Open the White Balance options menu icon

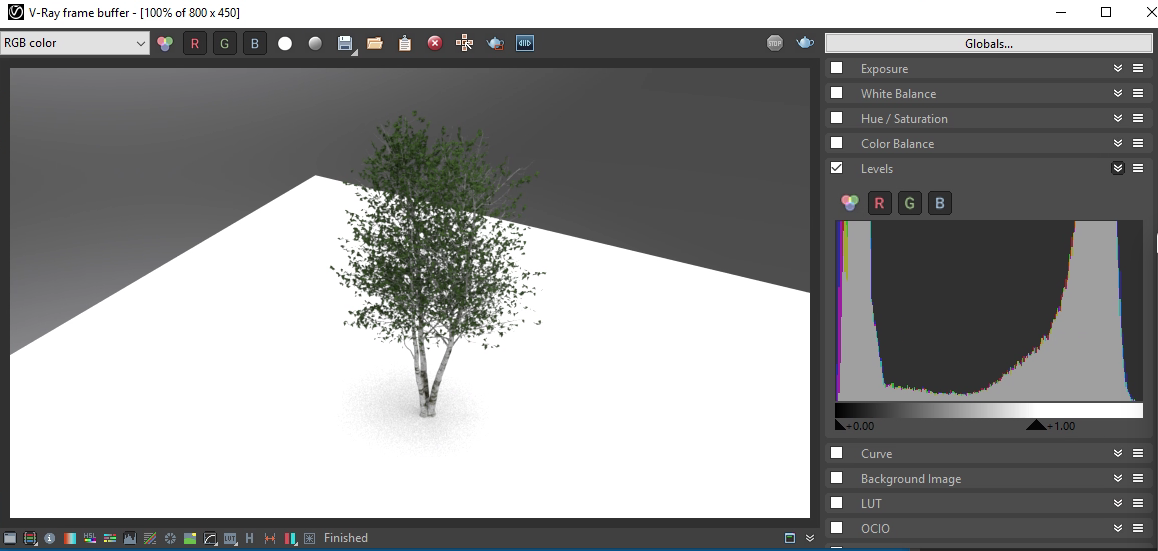[x=1138, y=93]
